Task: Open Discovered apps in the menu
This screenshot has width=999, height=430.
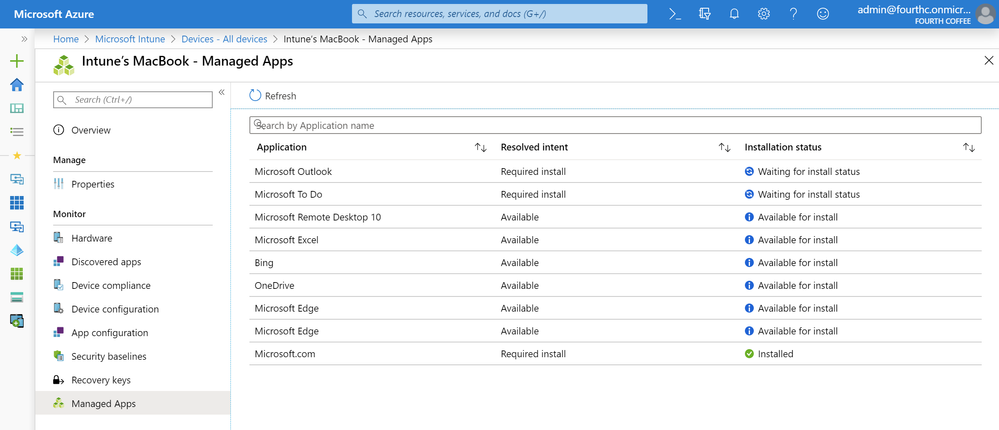Action: coord(133,262)
